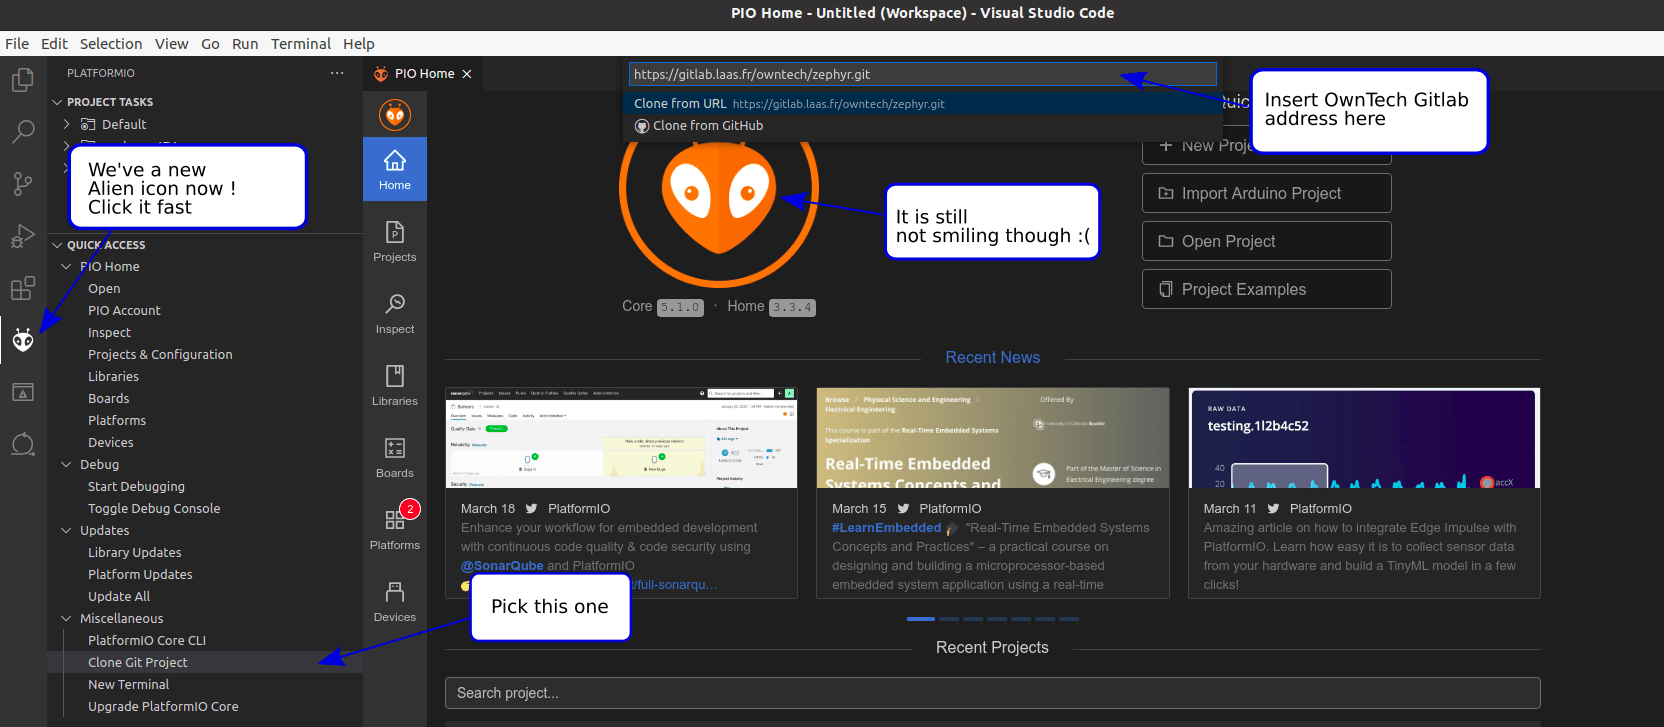Open the Edit menu
The width and height of the screenshot is (1664, 727).
coord(54,44)
